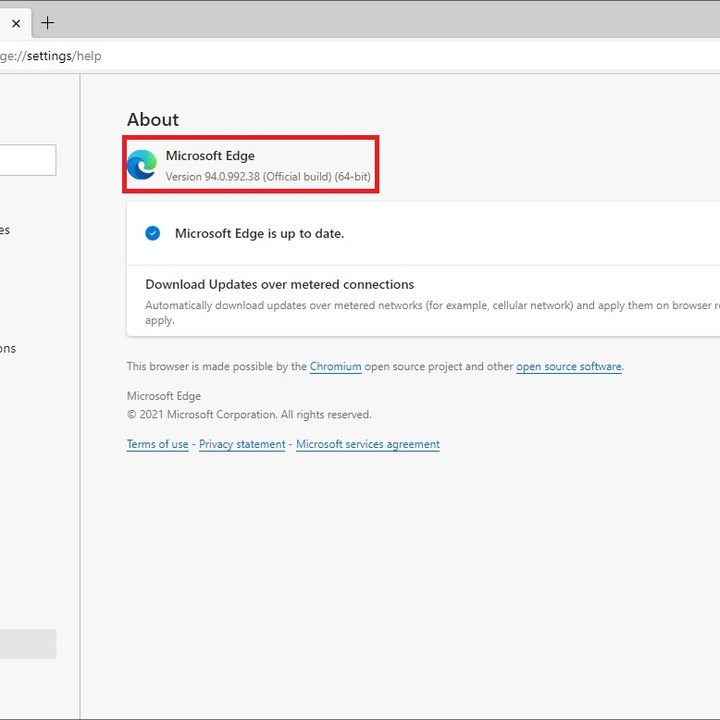Click the blue up-to-date checkmark icon

pos(153,233)
